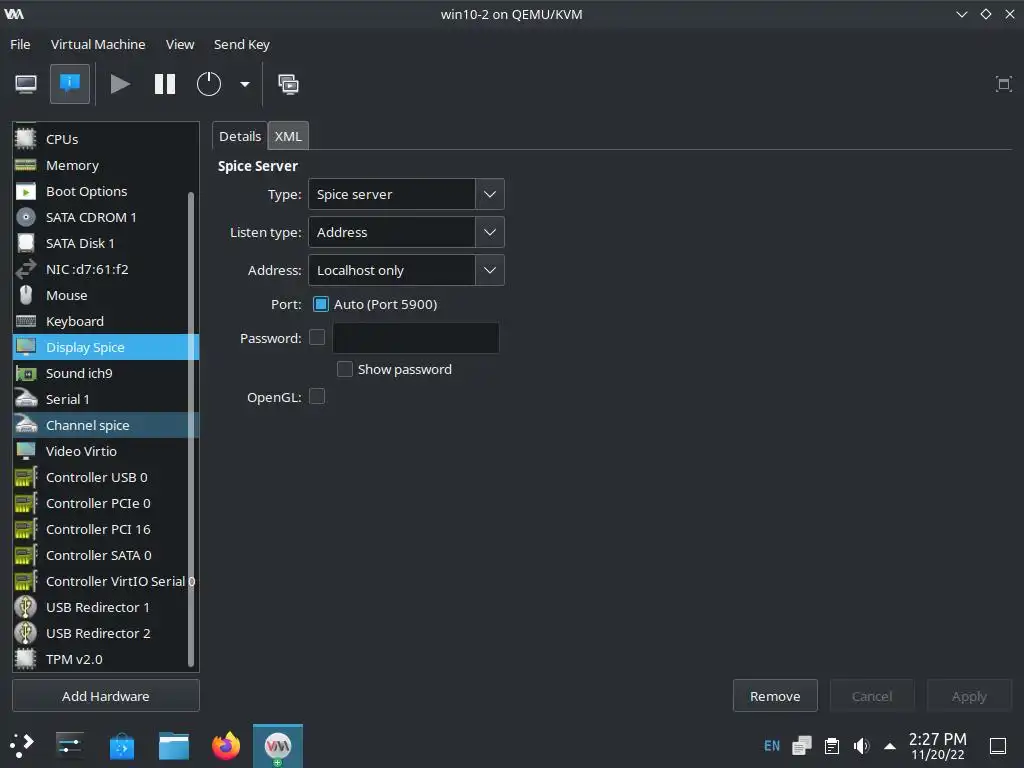Screen dimensions: 1024x768
Task: Shut down the virtual machine
Action: (209, 84)
